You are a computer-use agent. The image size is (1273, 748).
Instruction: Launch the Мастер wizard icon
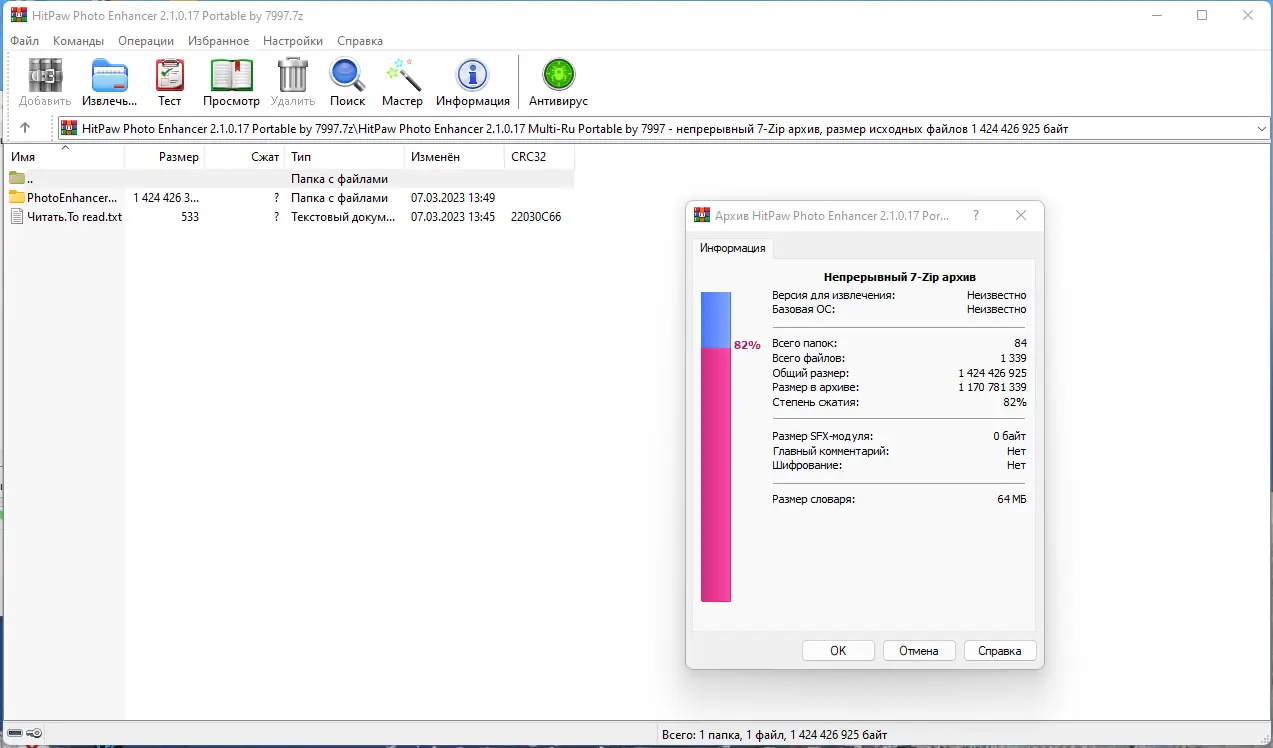click(402, 76)
